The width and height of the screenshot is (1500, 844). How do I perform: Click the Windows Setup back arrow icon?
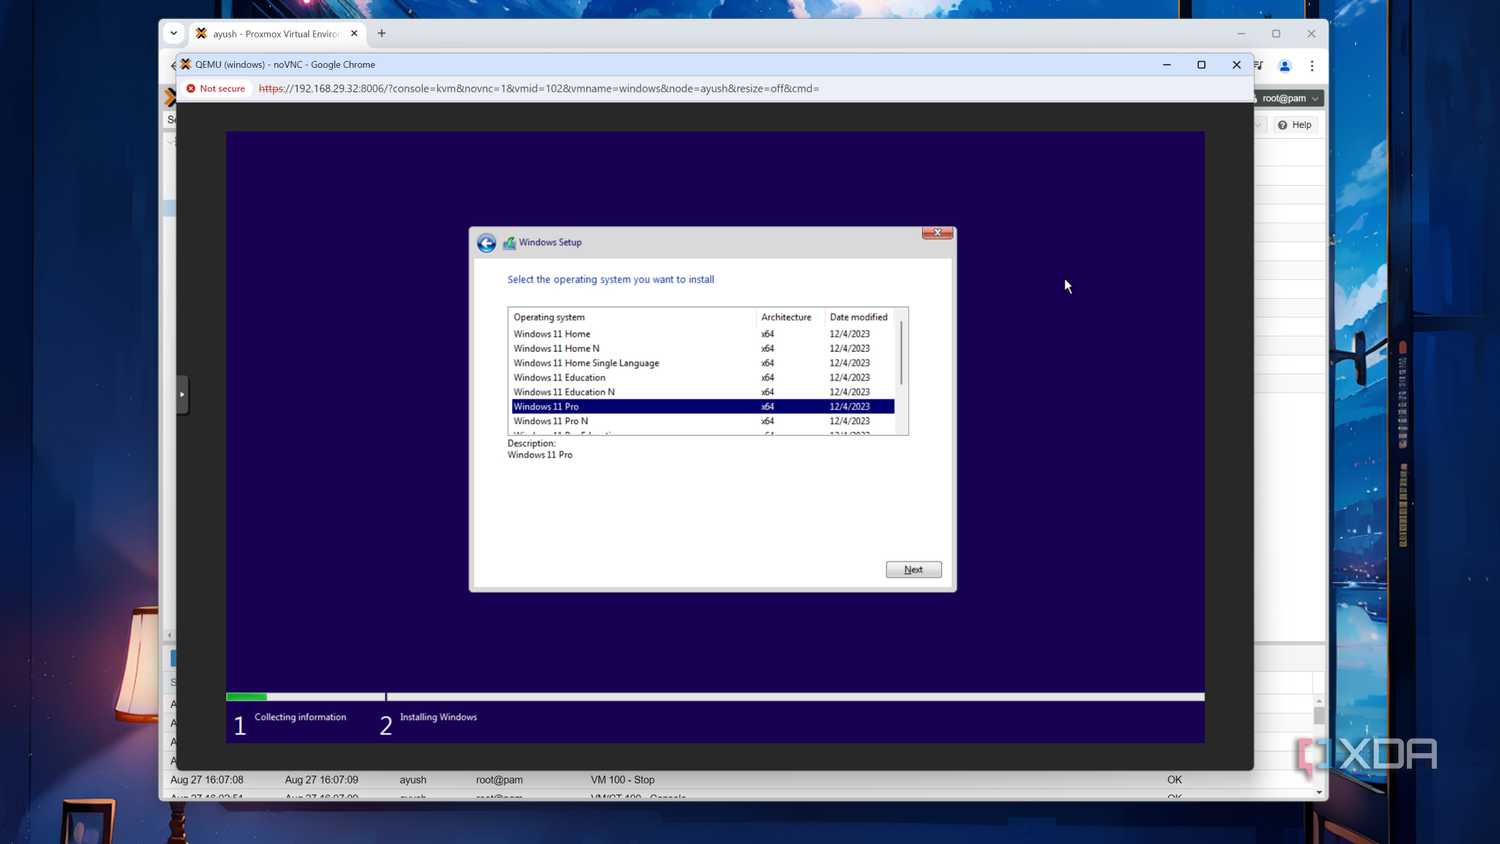486,243
